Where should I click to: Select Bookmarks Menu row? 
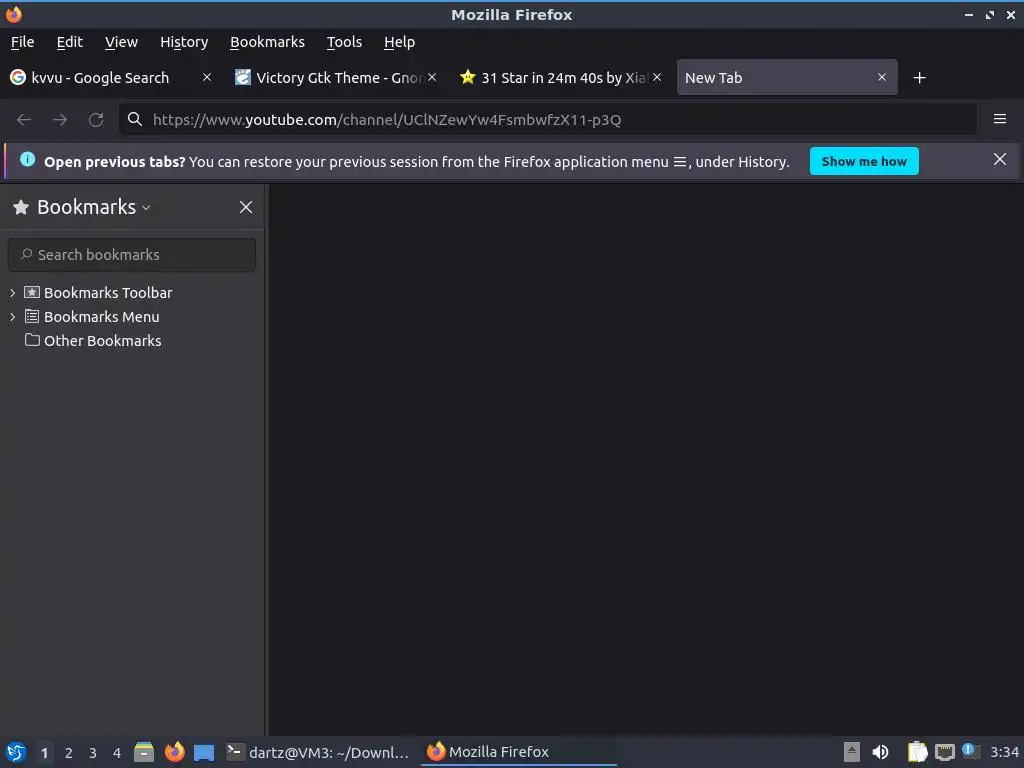132,317
